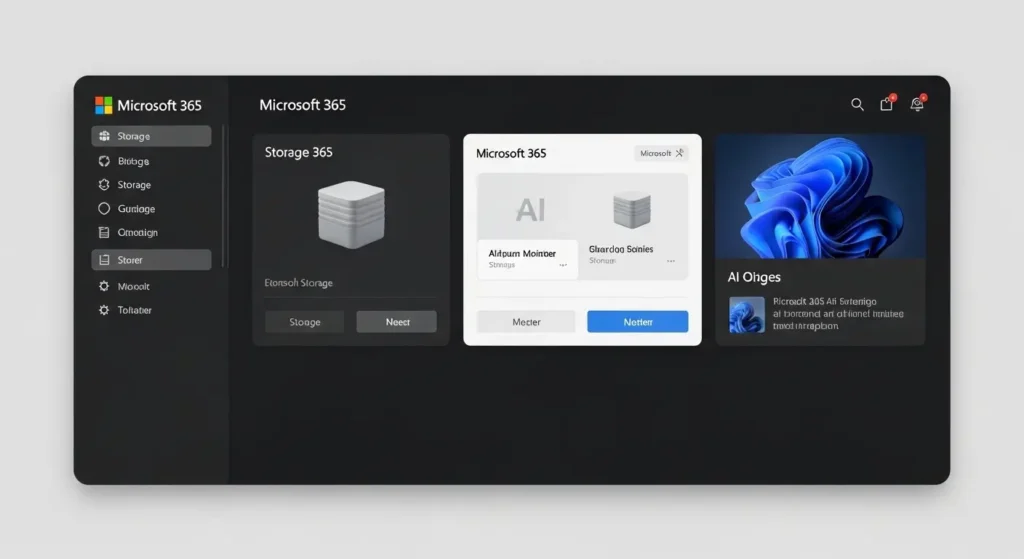This screenshot has width=1024, height=559.
Task: Click the large cube image on the Storage 365 card
Action: pos(351,214)
